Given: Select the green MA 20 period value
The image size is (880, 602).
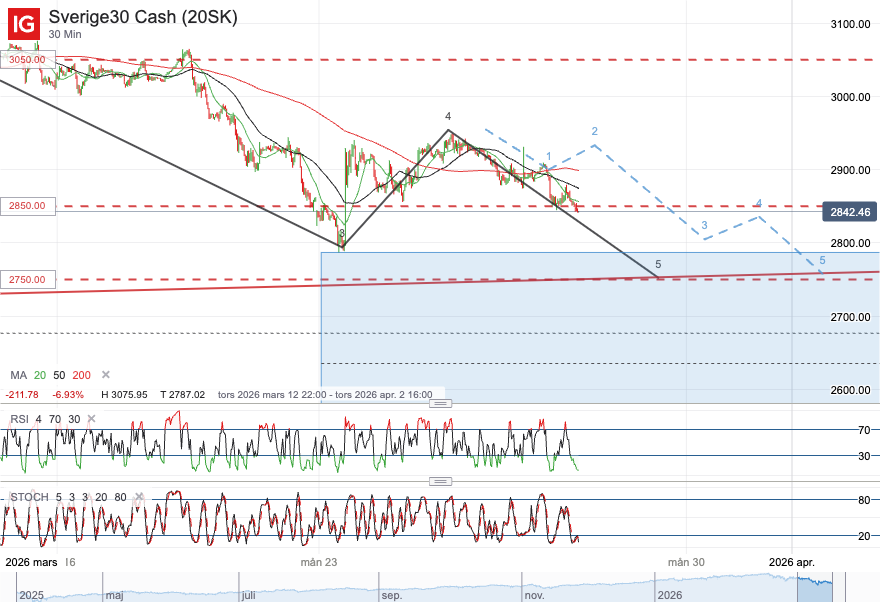Looking at the screenshot, I should click(40, 375).
